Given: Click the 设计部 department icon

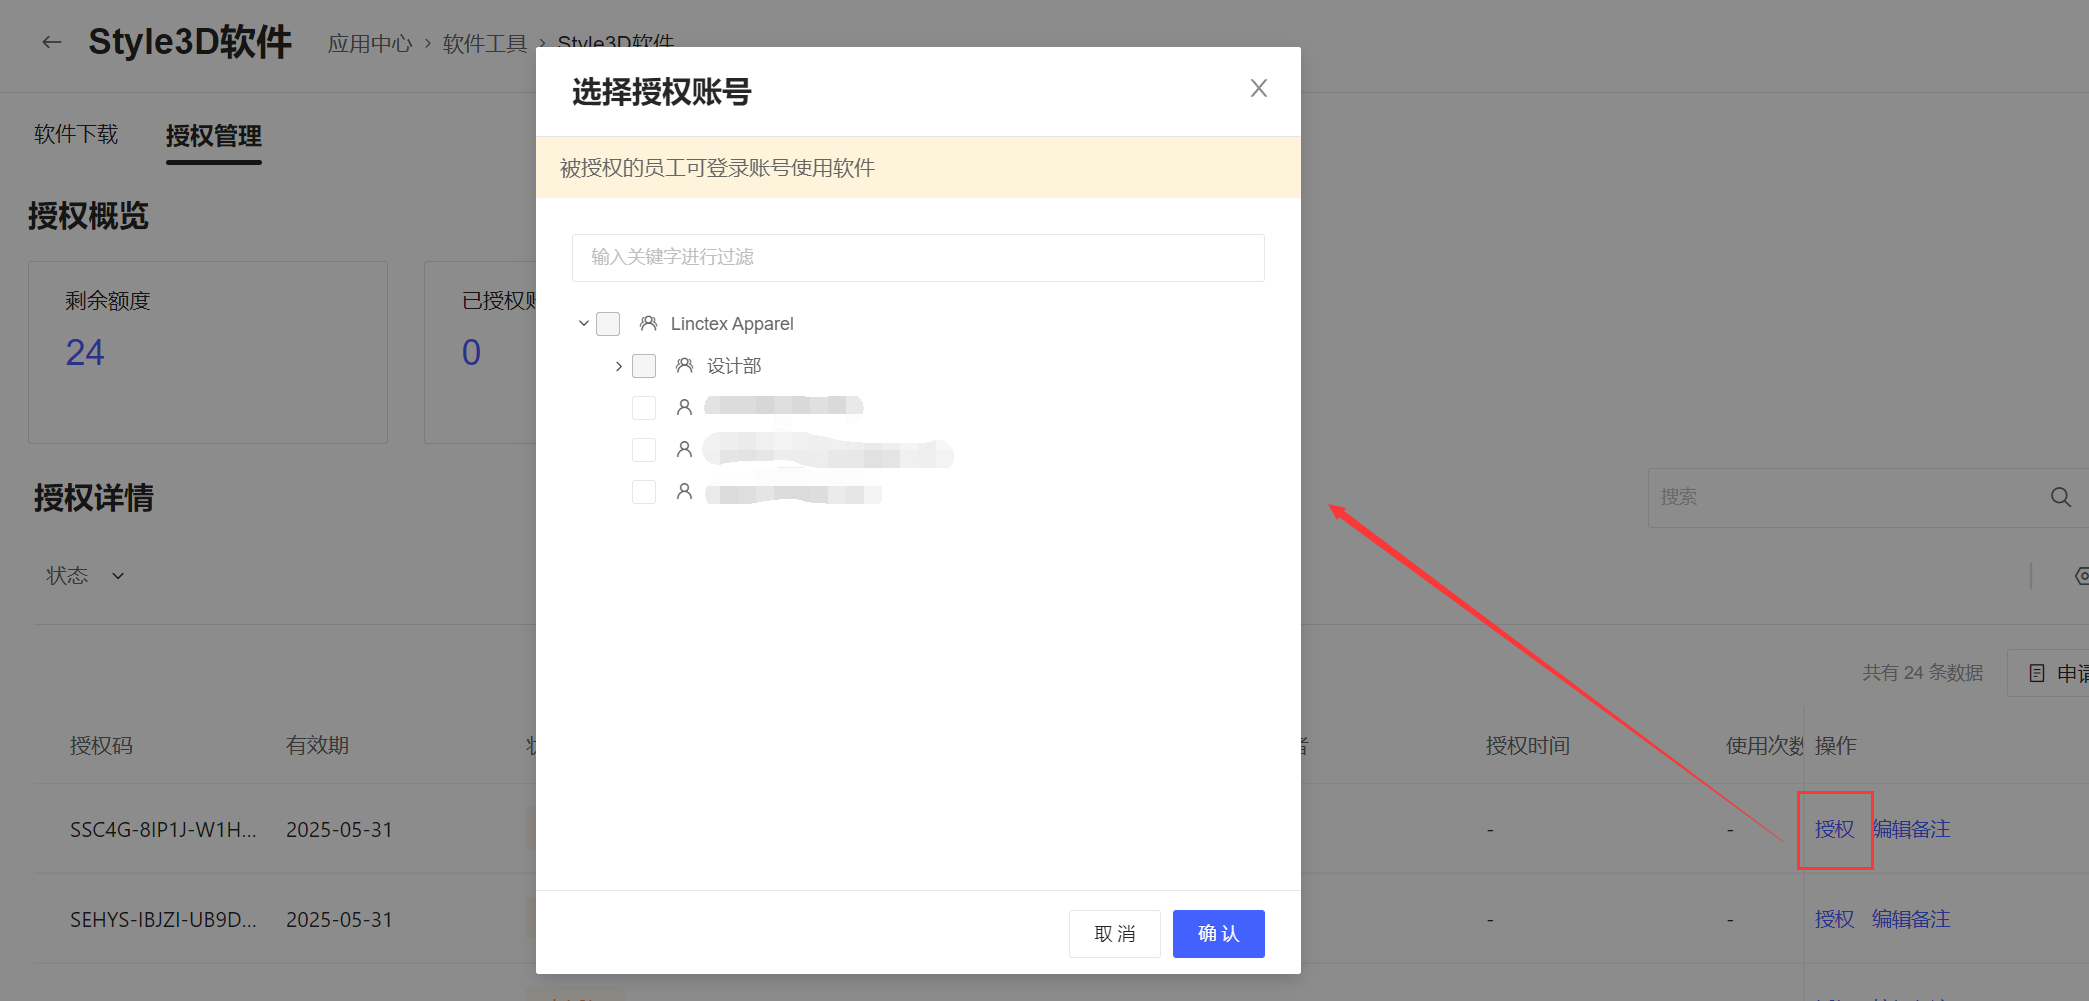Looking at the screenshot, I should point(684,366).
